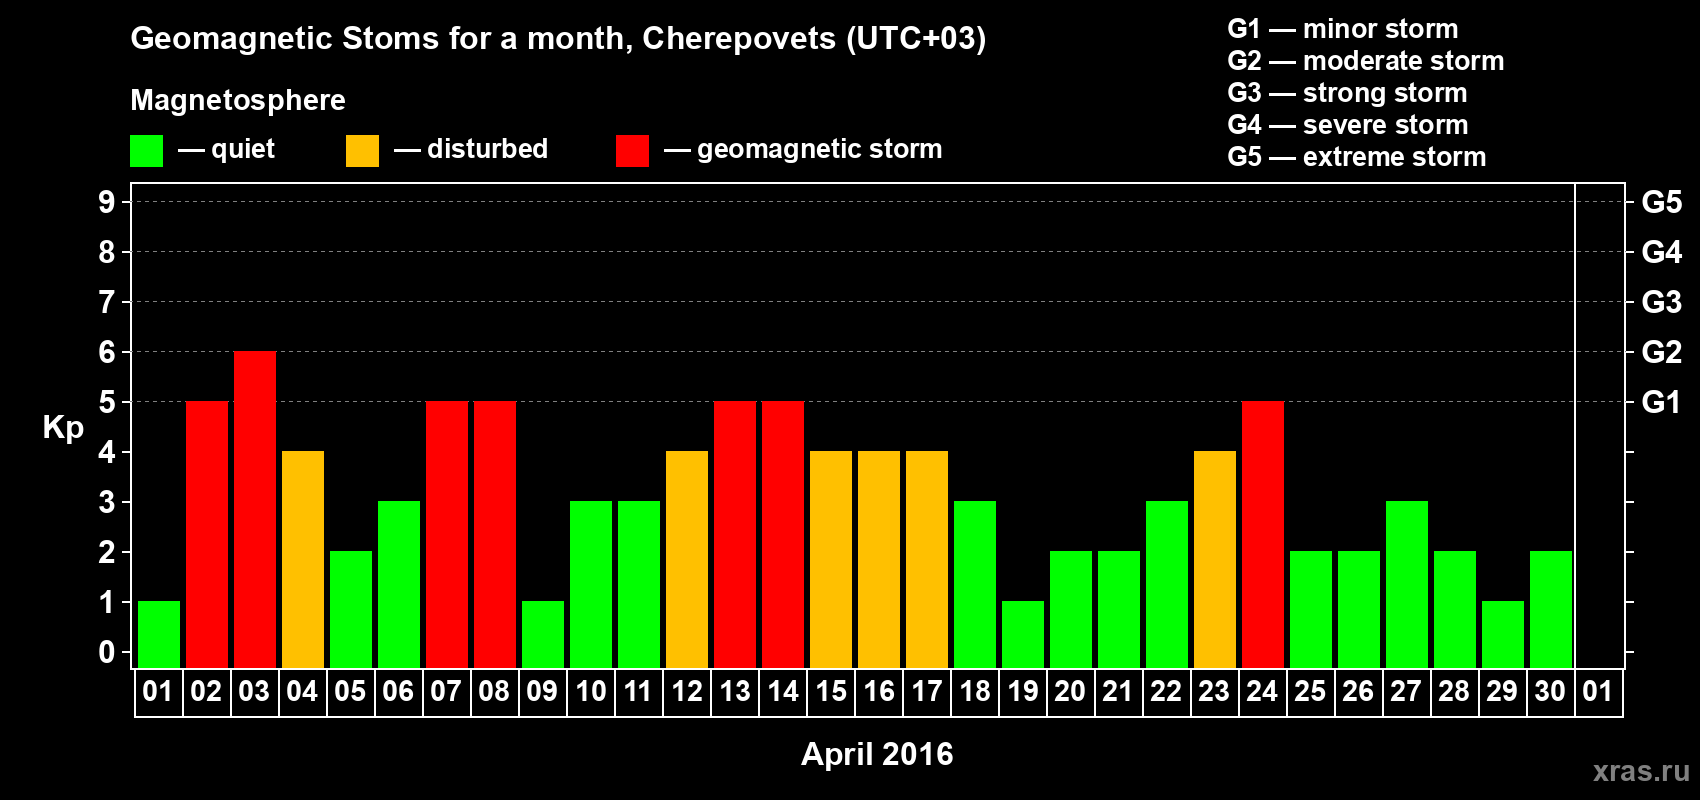Click 'G1 — minor storm' legend entry
Image resolution: width=1700 pixels, height=800 pixels.
click(x=1343, y=29)
